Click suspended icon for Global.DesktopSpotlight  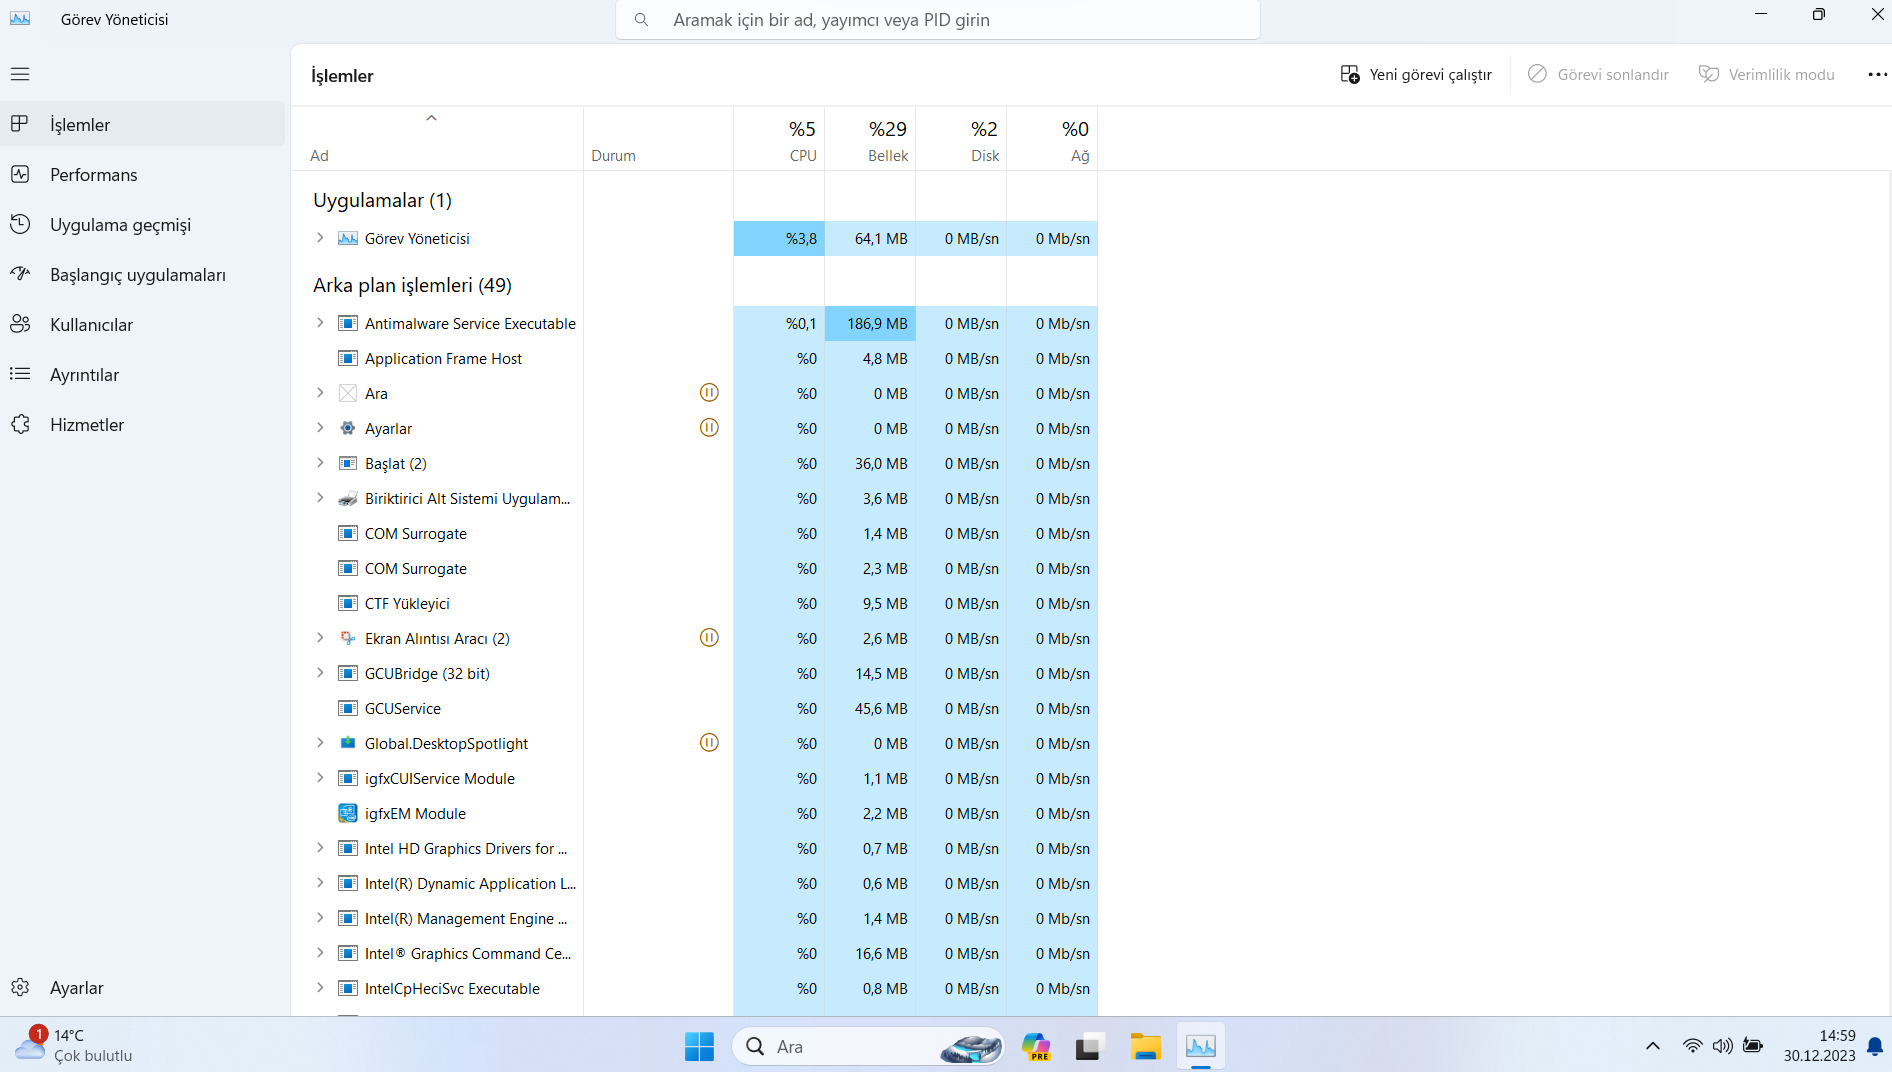click(709, 743)
